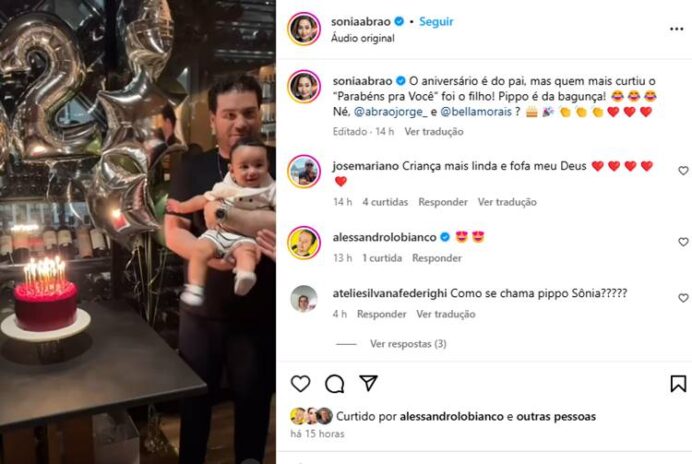Image resolution: width=692 pixels, height=464 pixels.
Task: Reply to alessandrolobianco's comment
Action: (436, 258)
